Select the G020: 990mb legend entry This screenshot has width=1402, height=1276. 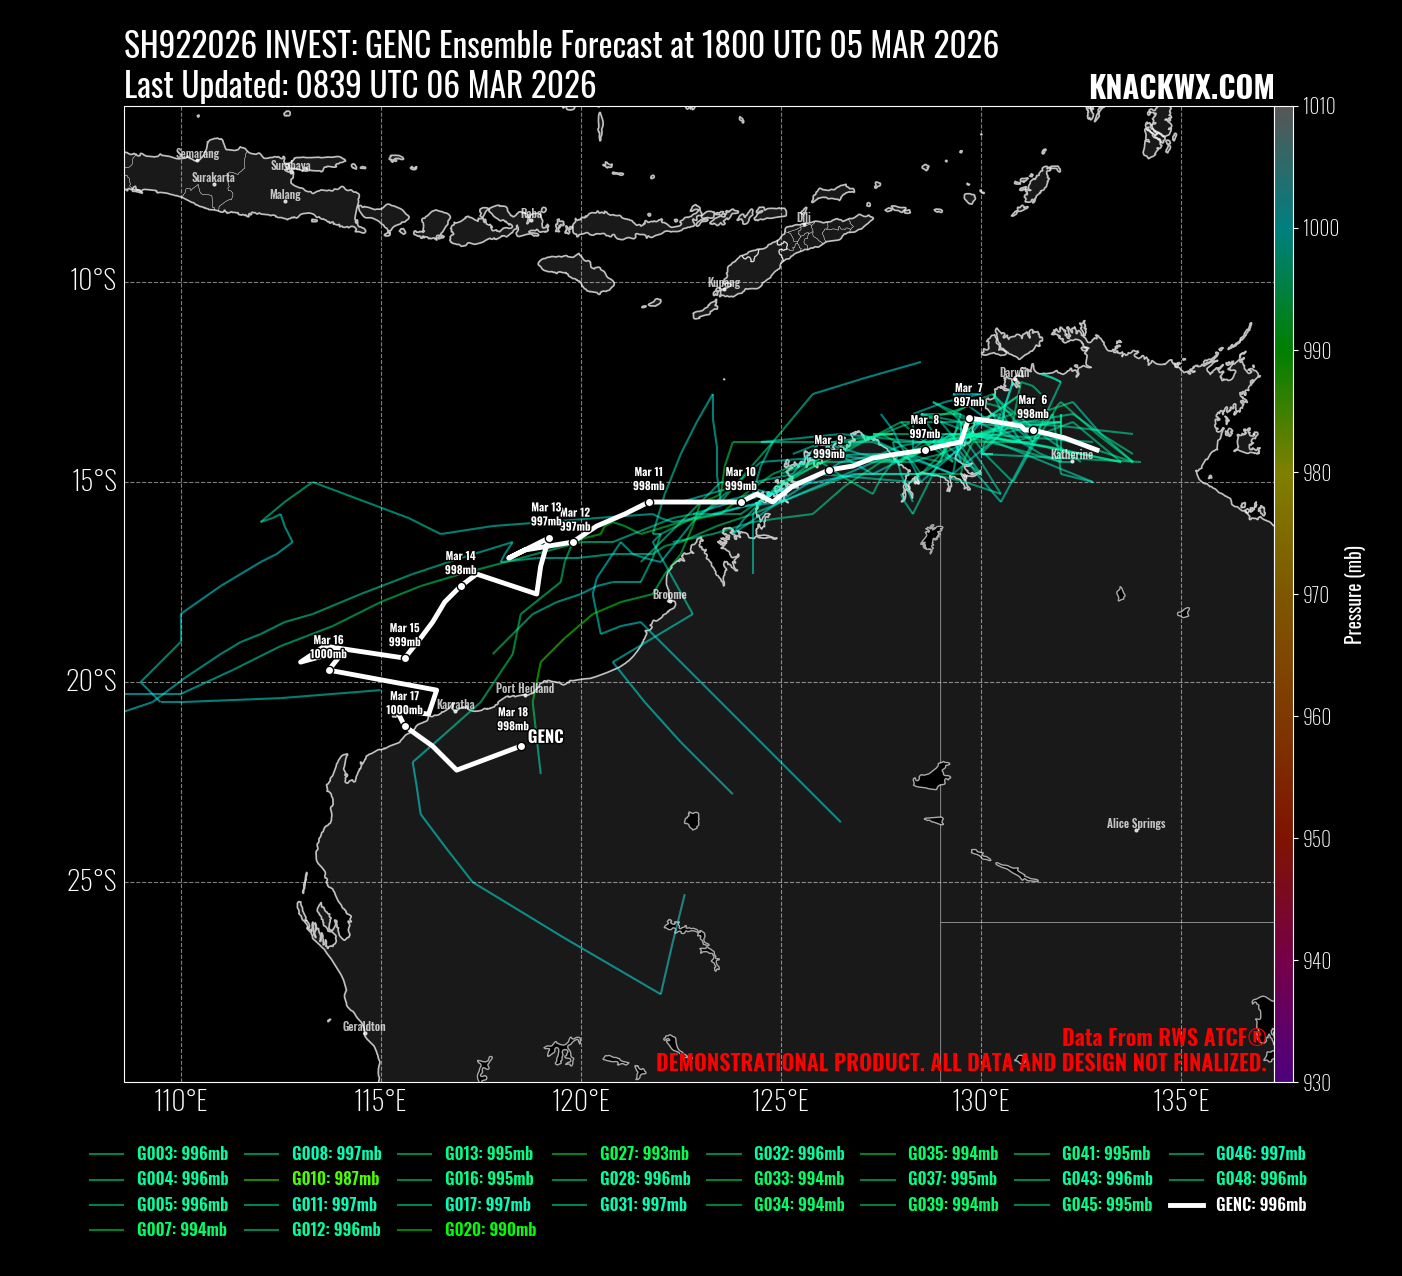pos(490,1230)
